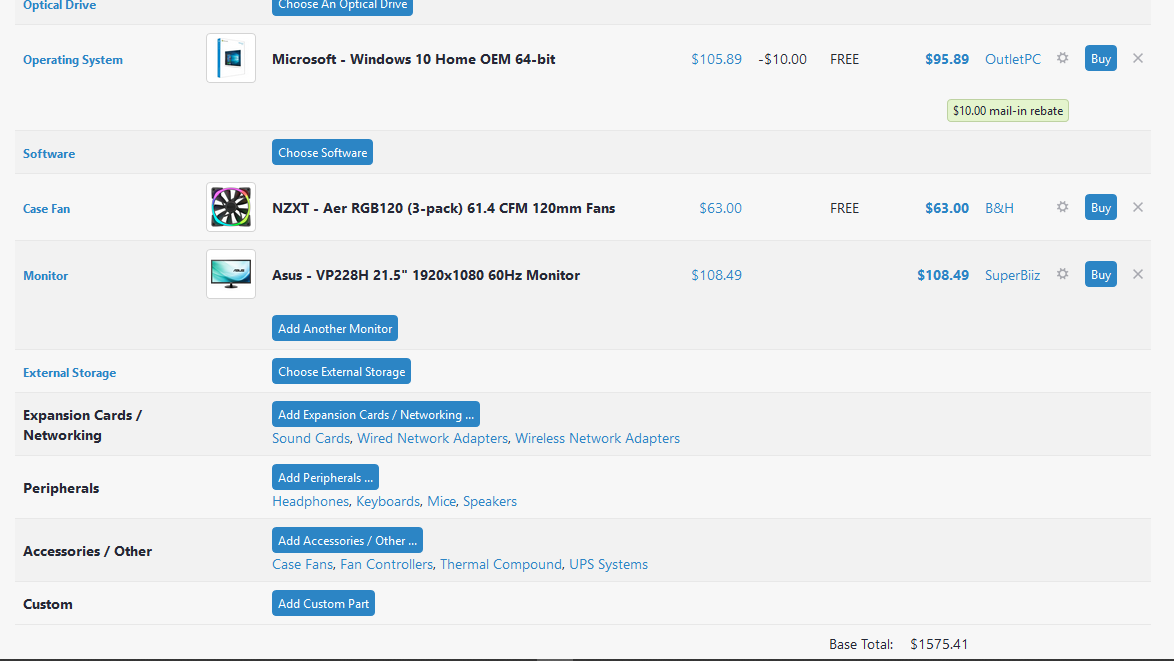Buy Asus VP228H monitor from SuperBiiz

coord(1101,275)
